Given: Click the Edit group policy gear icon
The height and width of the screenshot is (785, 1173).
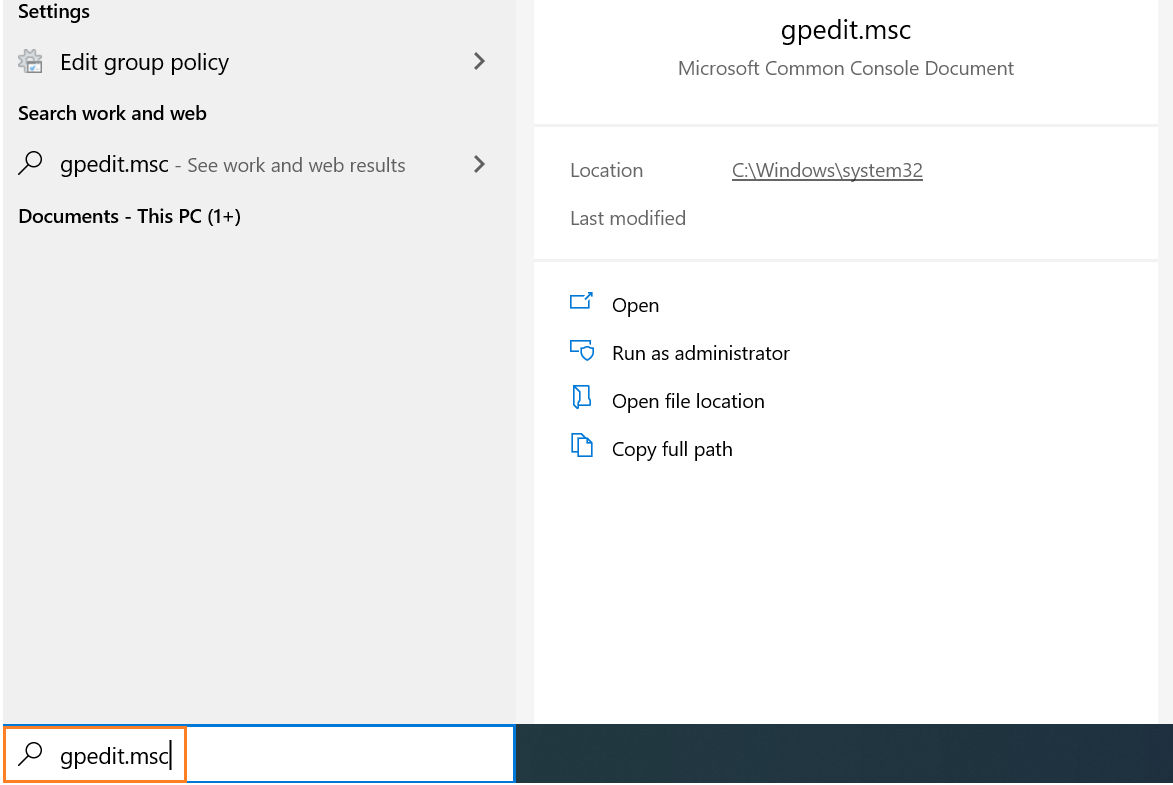Looking at the screenshot, I should [30, 61].
